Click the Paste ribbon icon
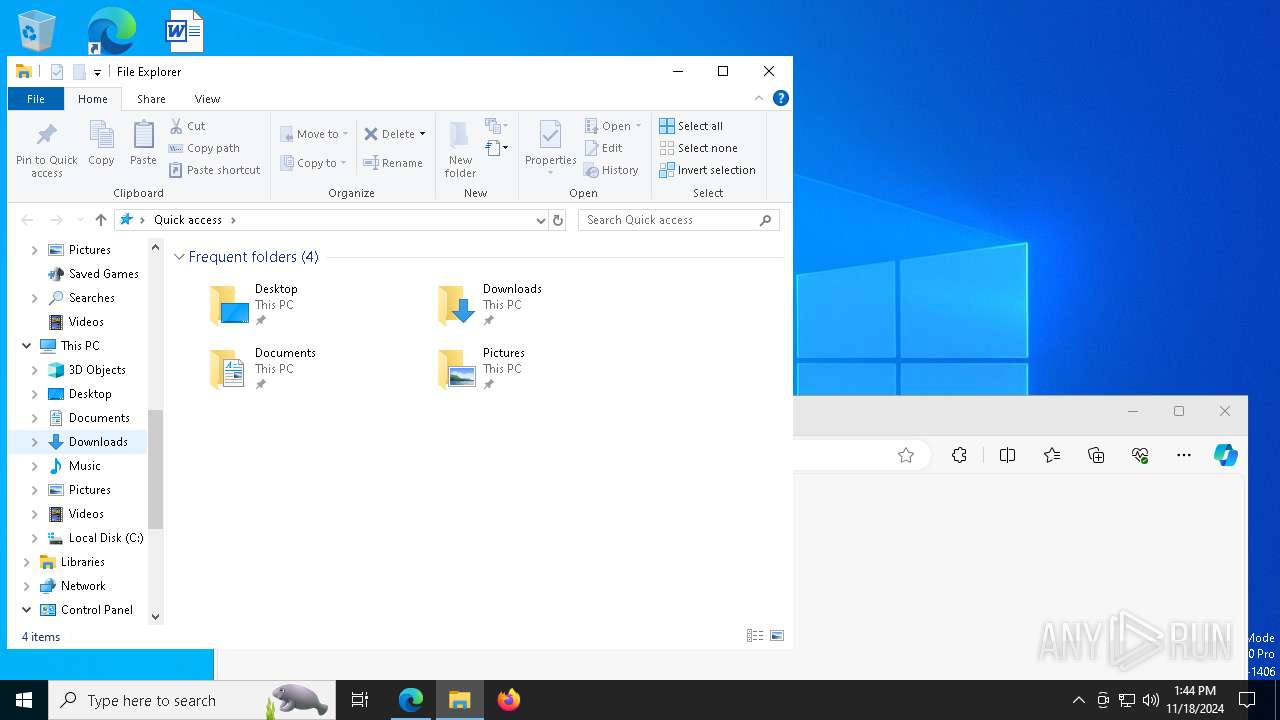The height and width of the screenshot is (720, 1280). point(143,144)
